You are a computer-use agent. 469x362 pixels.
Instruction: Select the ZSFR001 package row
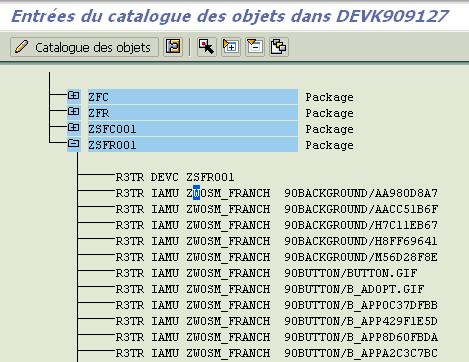[193, 145]
